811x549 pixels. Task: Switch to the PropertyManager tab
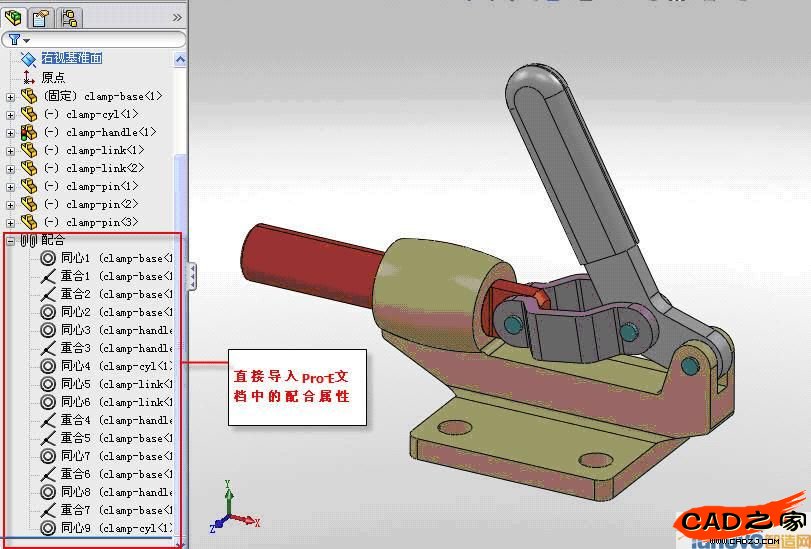point(41,17)
